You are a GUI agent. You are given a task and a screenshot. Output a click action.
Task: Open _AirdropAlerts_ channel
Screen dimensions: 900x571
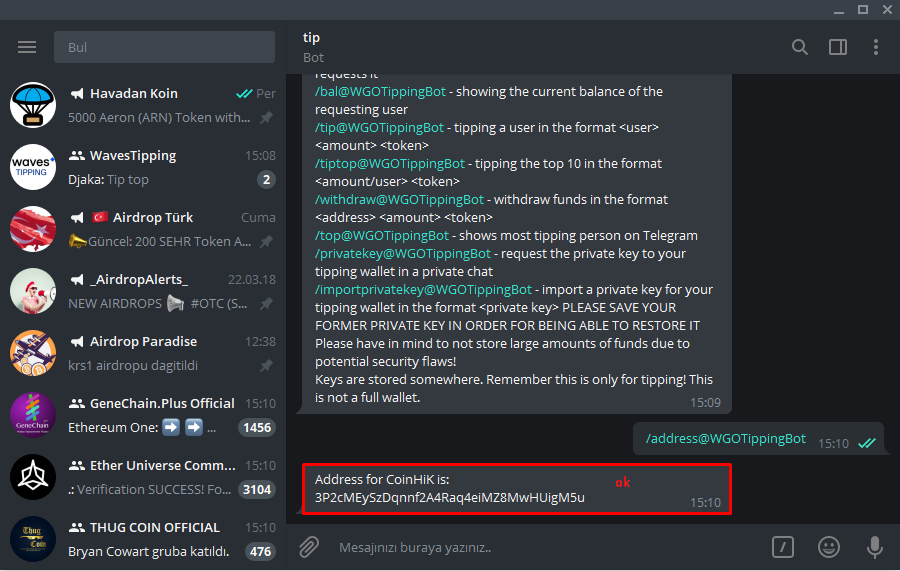click(x=143, y=291)
